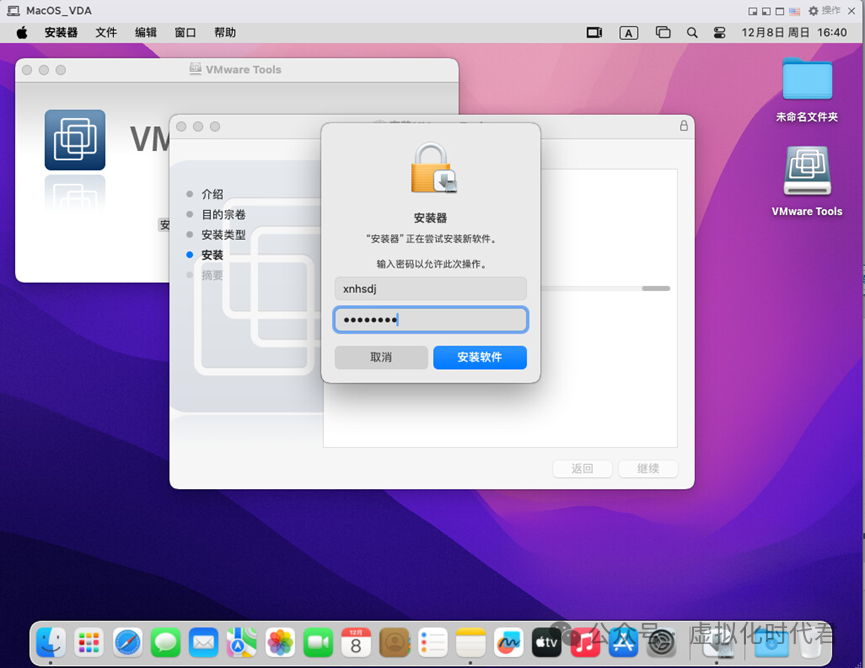Select the 目的宗卷 step in installer sidebar
The height and width of the screenshot is (668, 865).
click(223, 215)
